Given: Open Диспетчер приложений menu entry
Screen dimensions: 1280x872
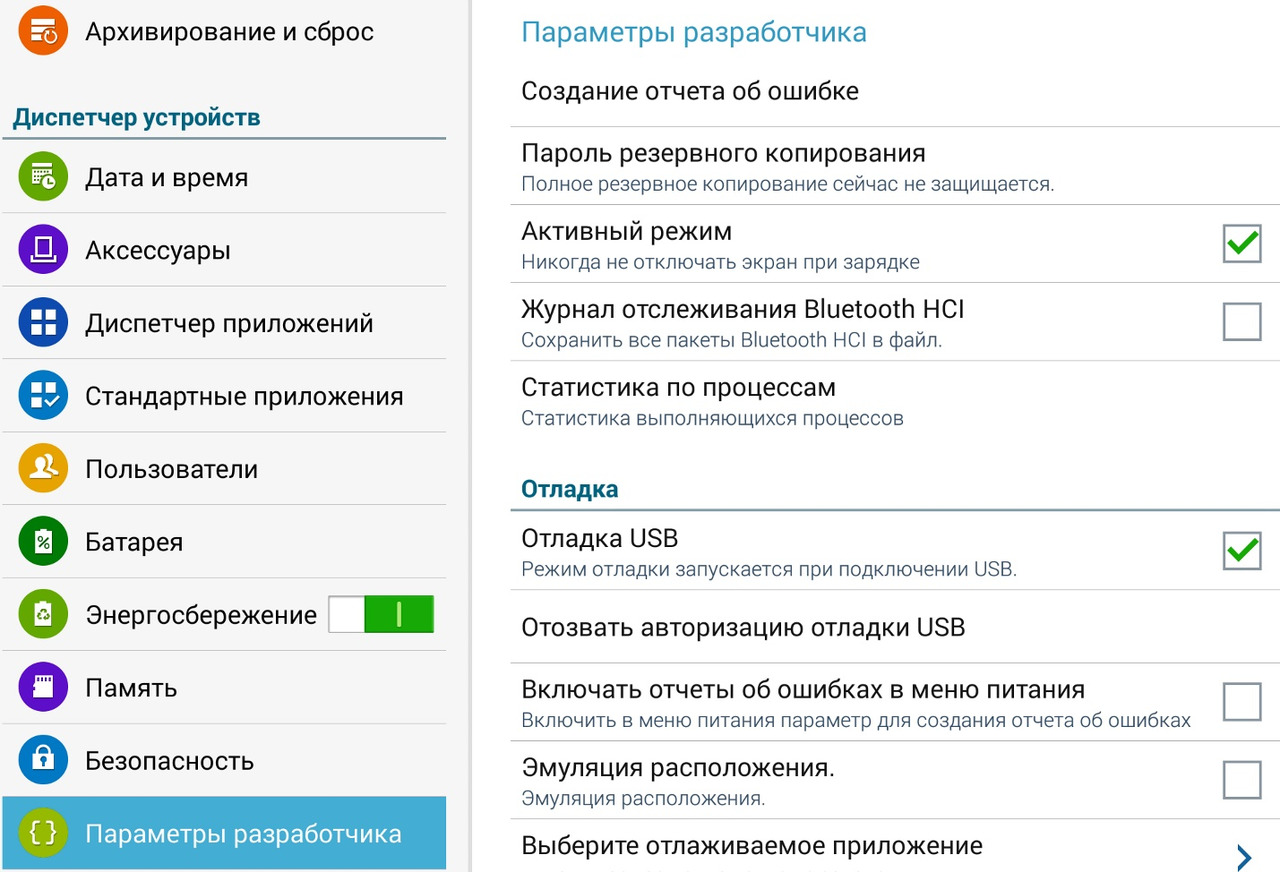Looking at the screenshot, I should click(224, 323).
